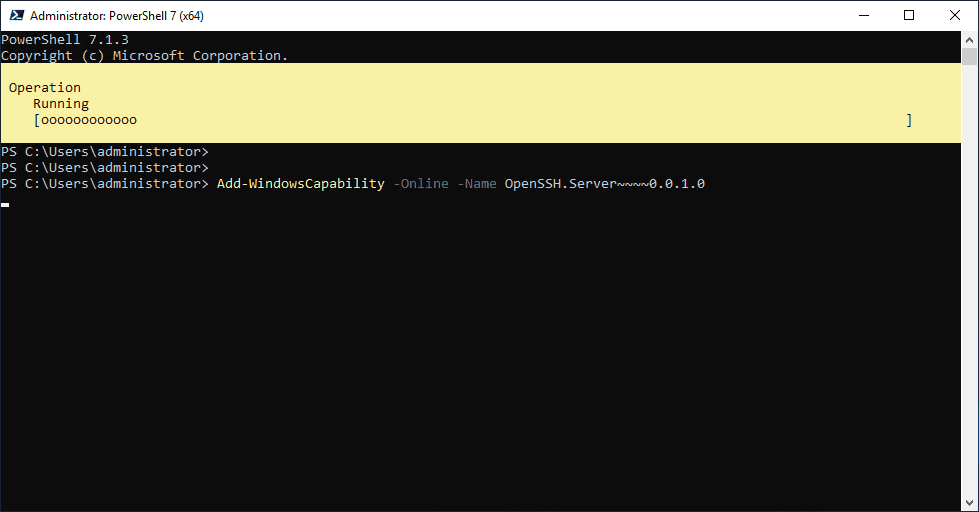Click the Microsoft Corporation copyright line

(144, 56)
